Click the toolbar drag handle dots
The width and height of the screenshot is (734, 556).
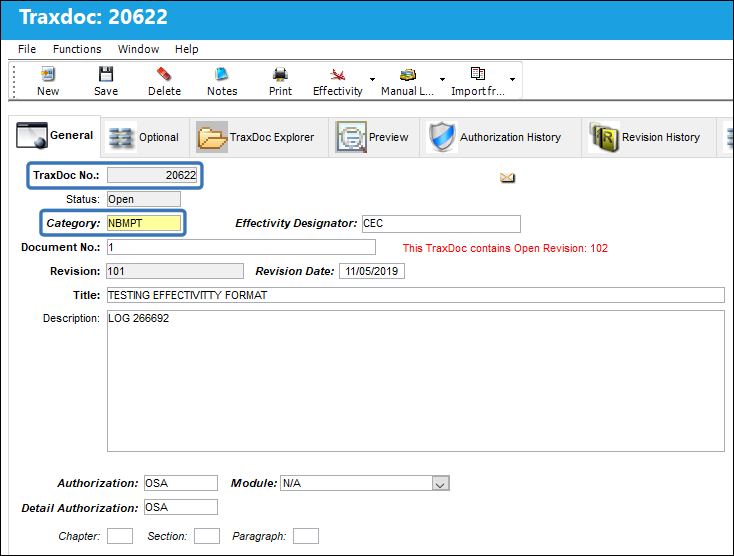coord(14,80)
